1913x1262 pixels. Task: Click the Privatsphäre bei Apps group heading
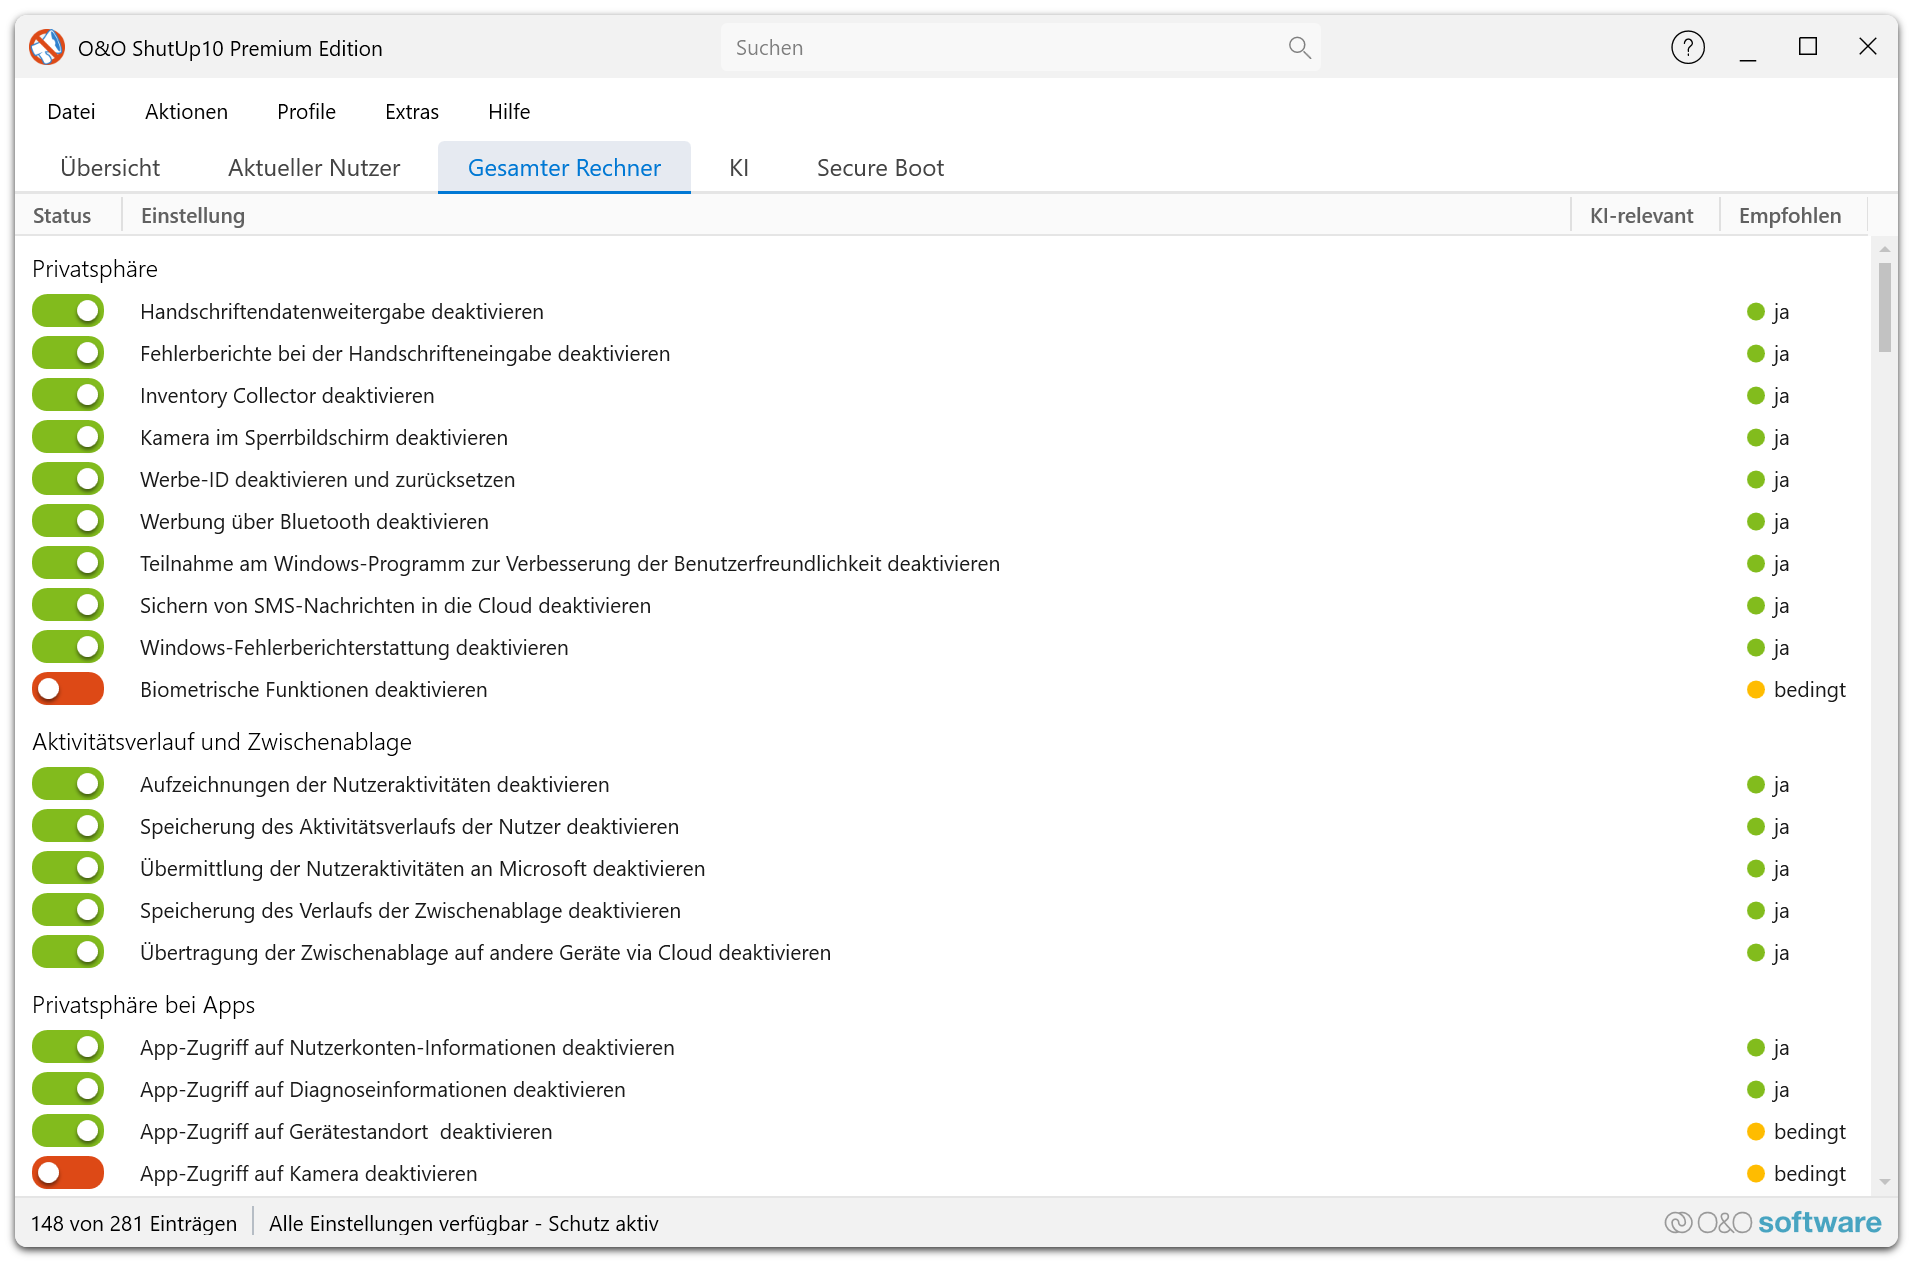click(x=143, y=1005)
